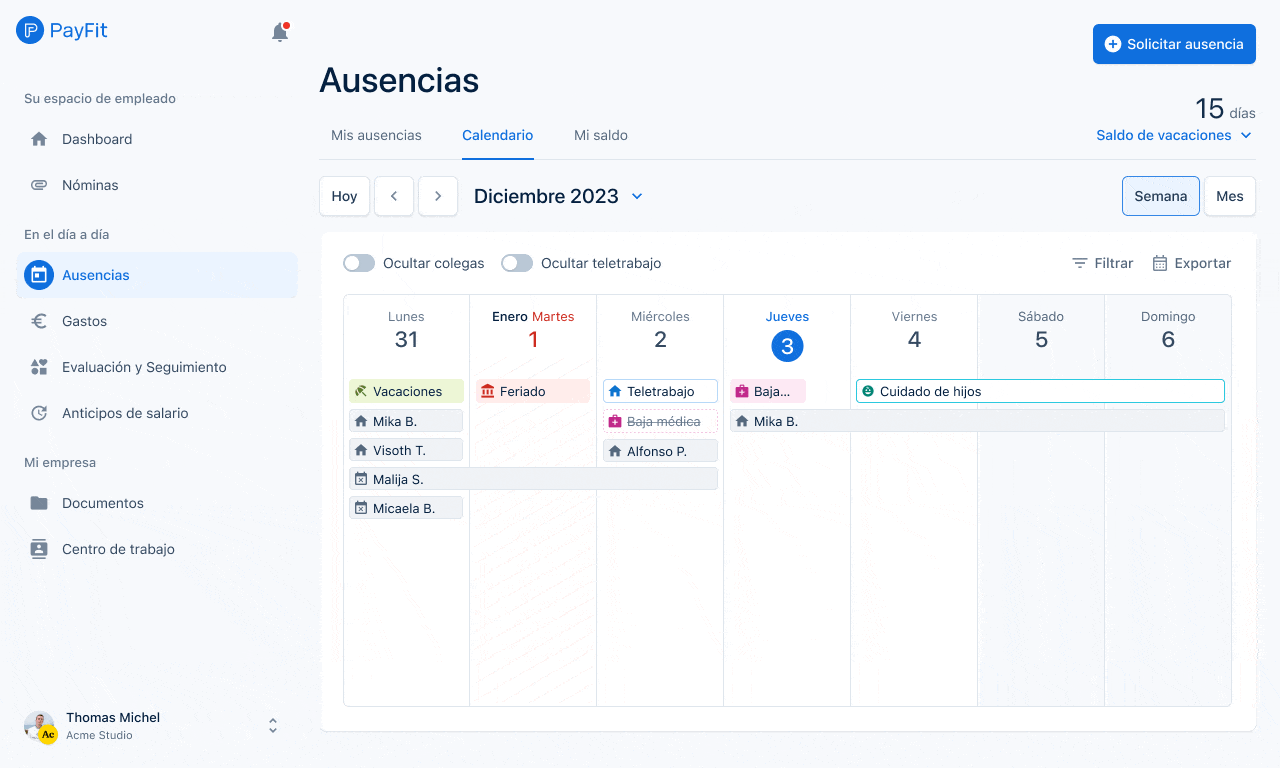Click the Centro de trabajo contact icon
Viewport: 1280px width, 768px height.
coord(39,549)
